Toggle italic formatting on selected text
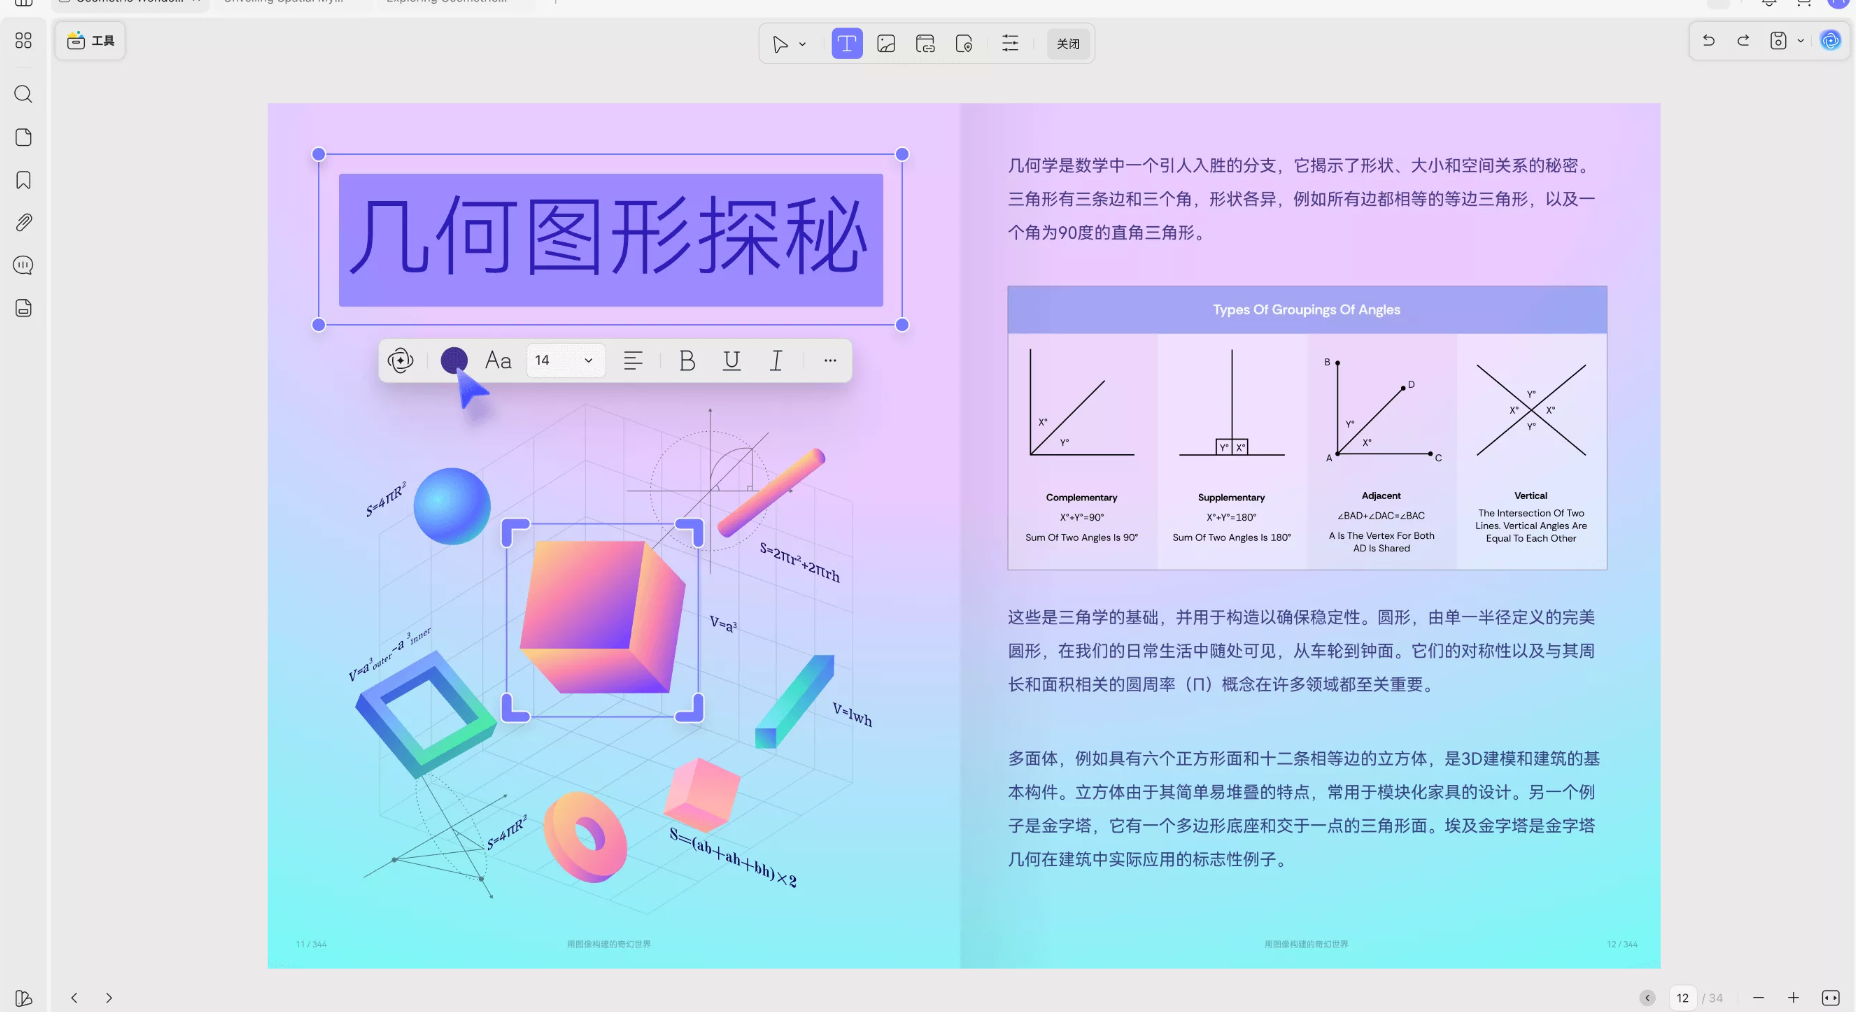 tap(776, 361)
